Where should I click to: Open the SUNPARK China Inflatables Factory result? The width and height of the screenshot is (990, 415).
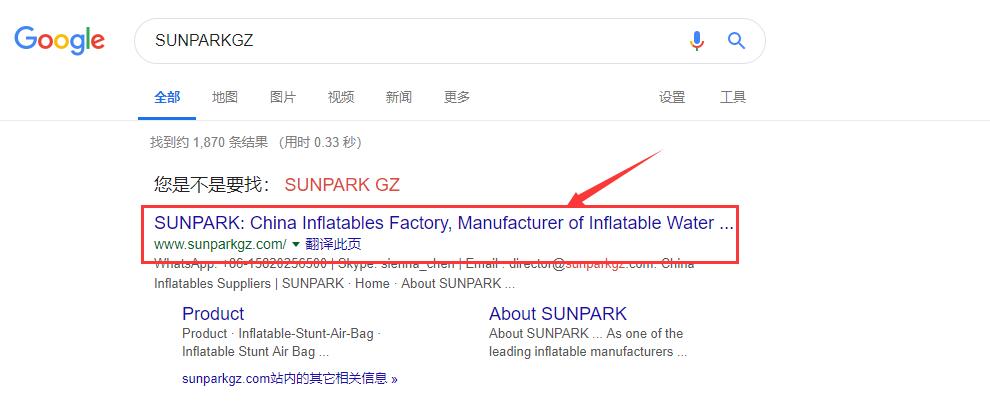pyautogui.click(x=444, y=223)
